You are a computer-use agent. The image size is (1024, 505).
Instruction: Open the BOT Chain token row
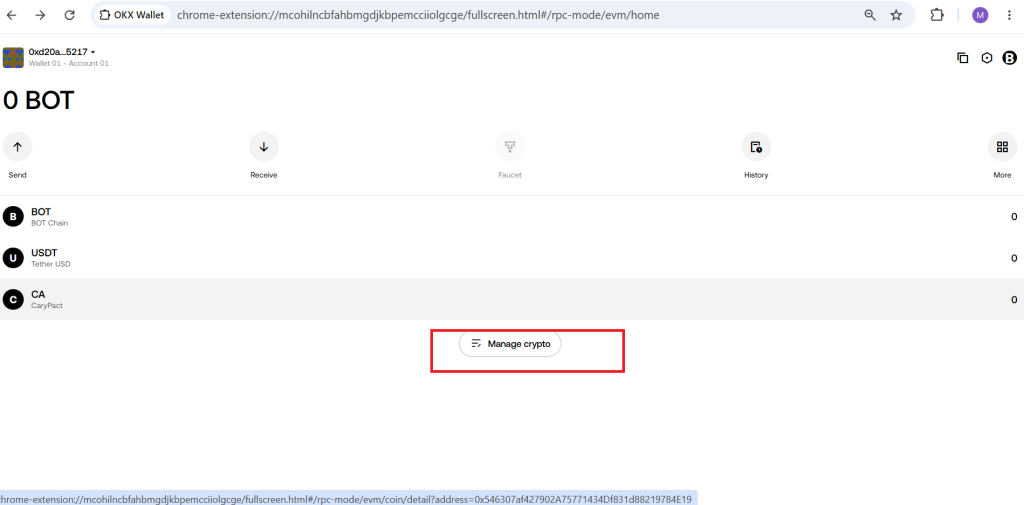pos(512,217)
